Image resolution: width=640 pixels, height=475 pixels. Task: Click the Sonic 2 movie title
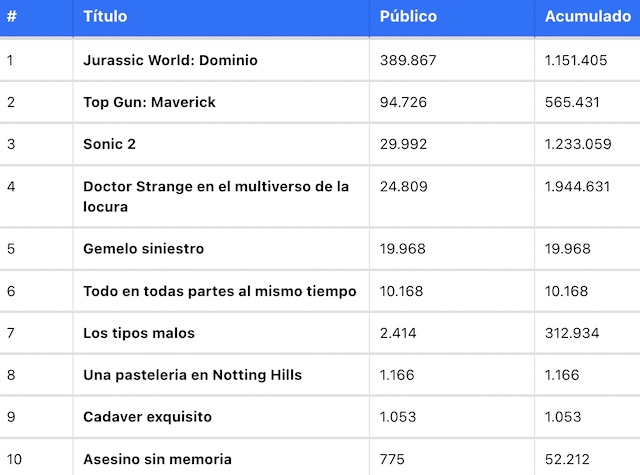point(109,144)
